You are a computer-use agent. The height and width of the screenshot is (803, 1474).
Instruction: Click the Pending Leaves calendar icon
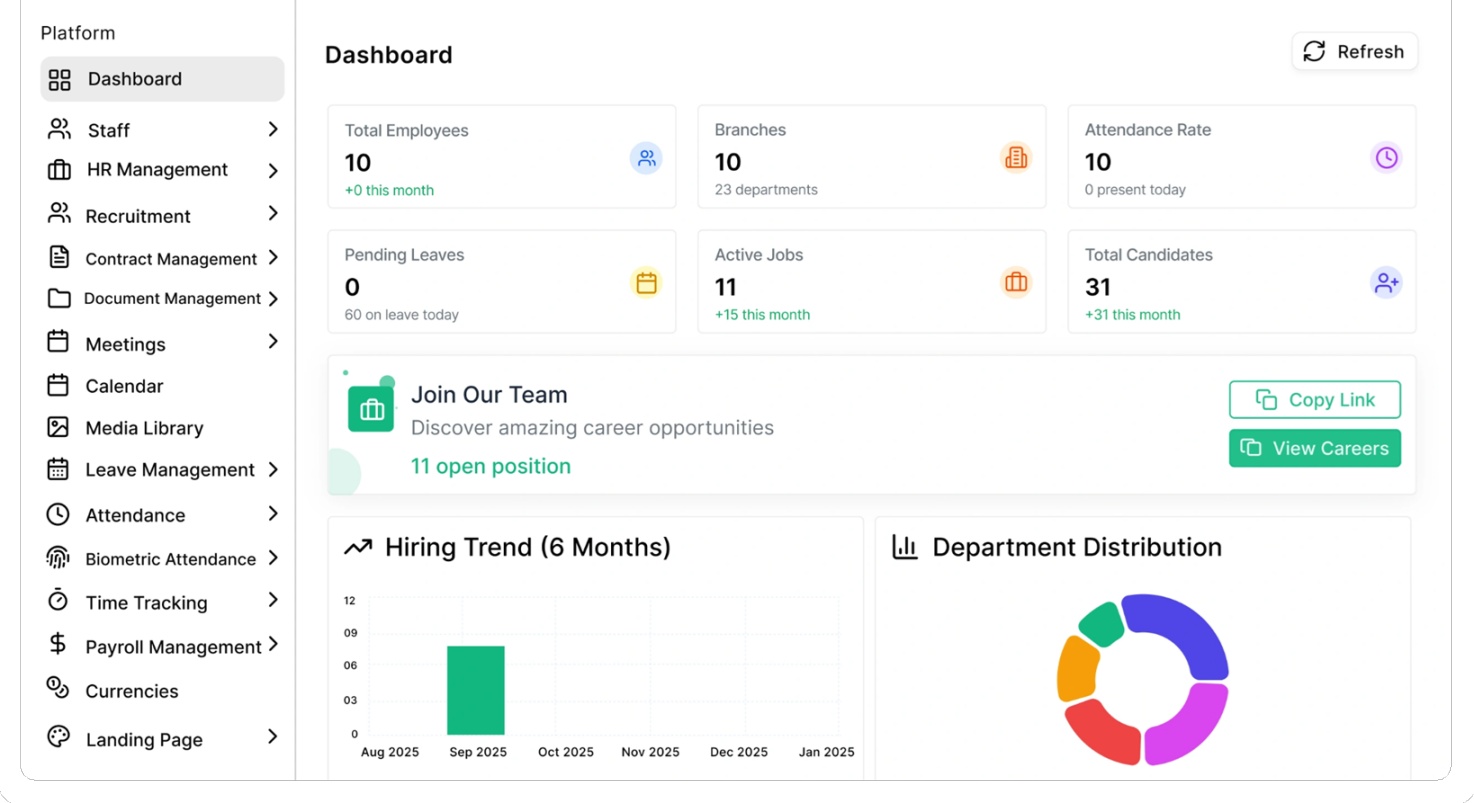click(646, 283)
